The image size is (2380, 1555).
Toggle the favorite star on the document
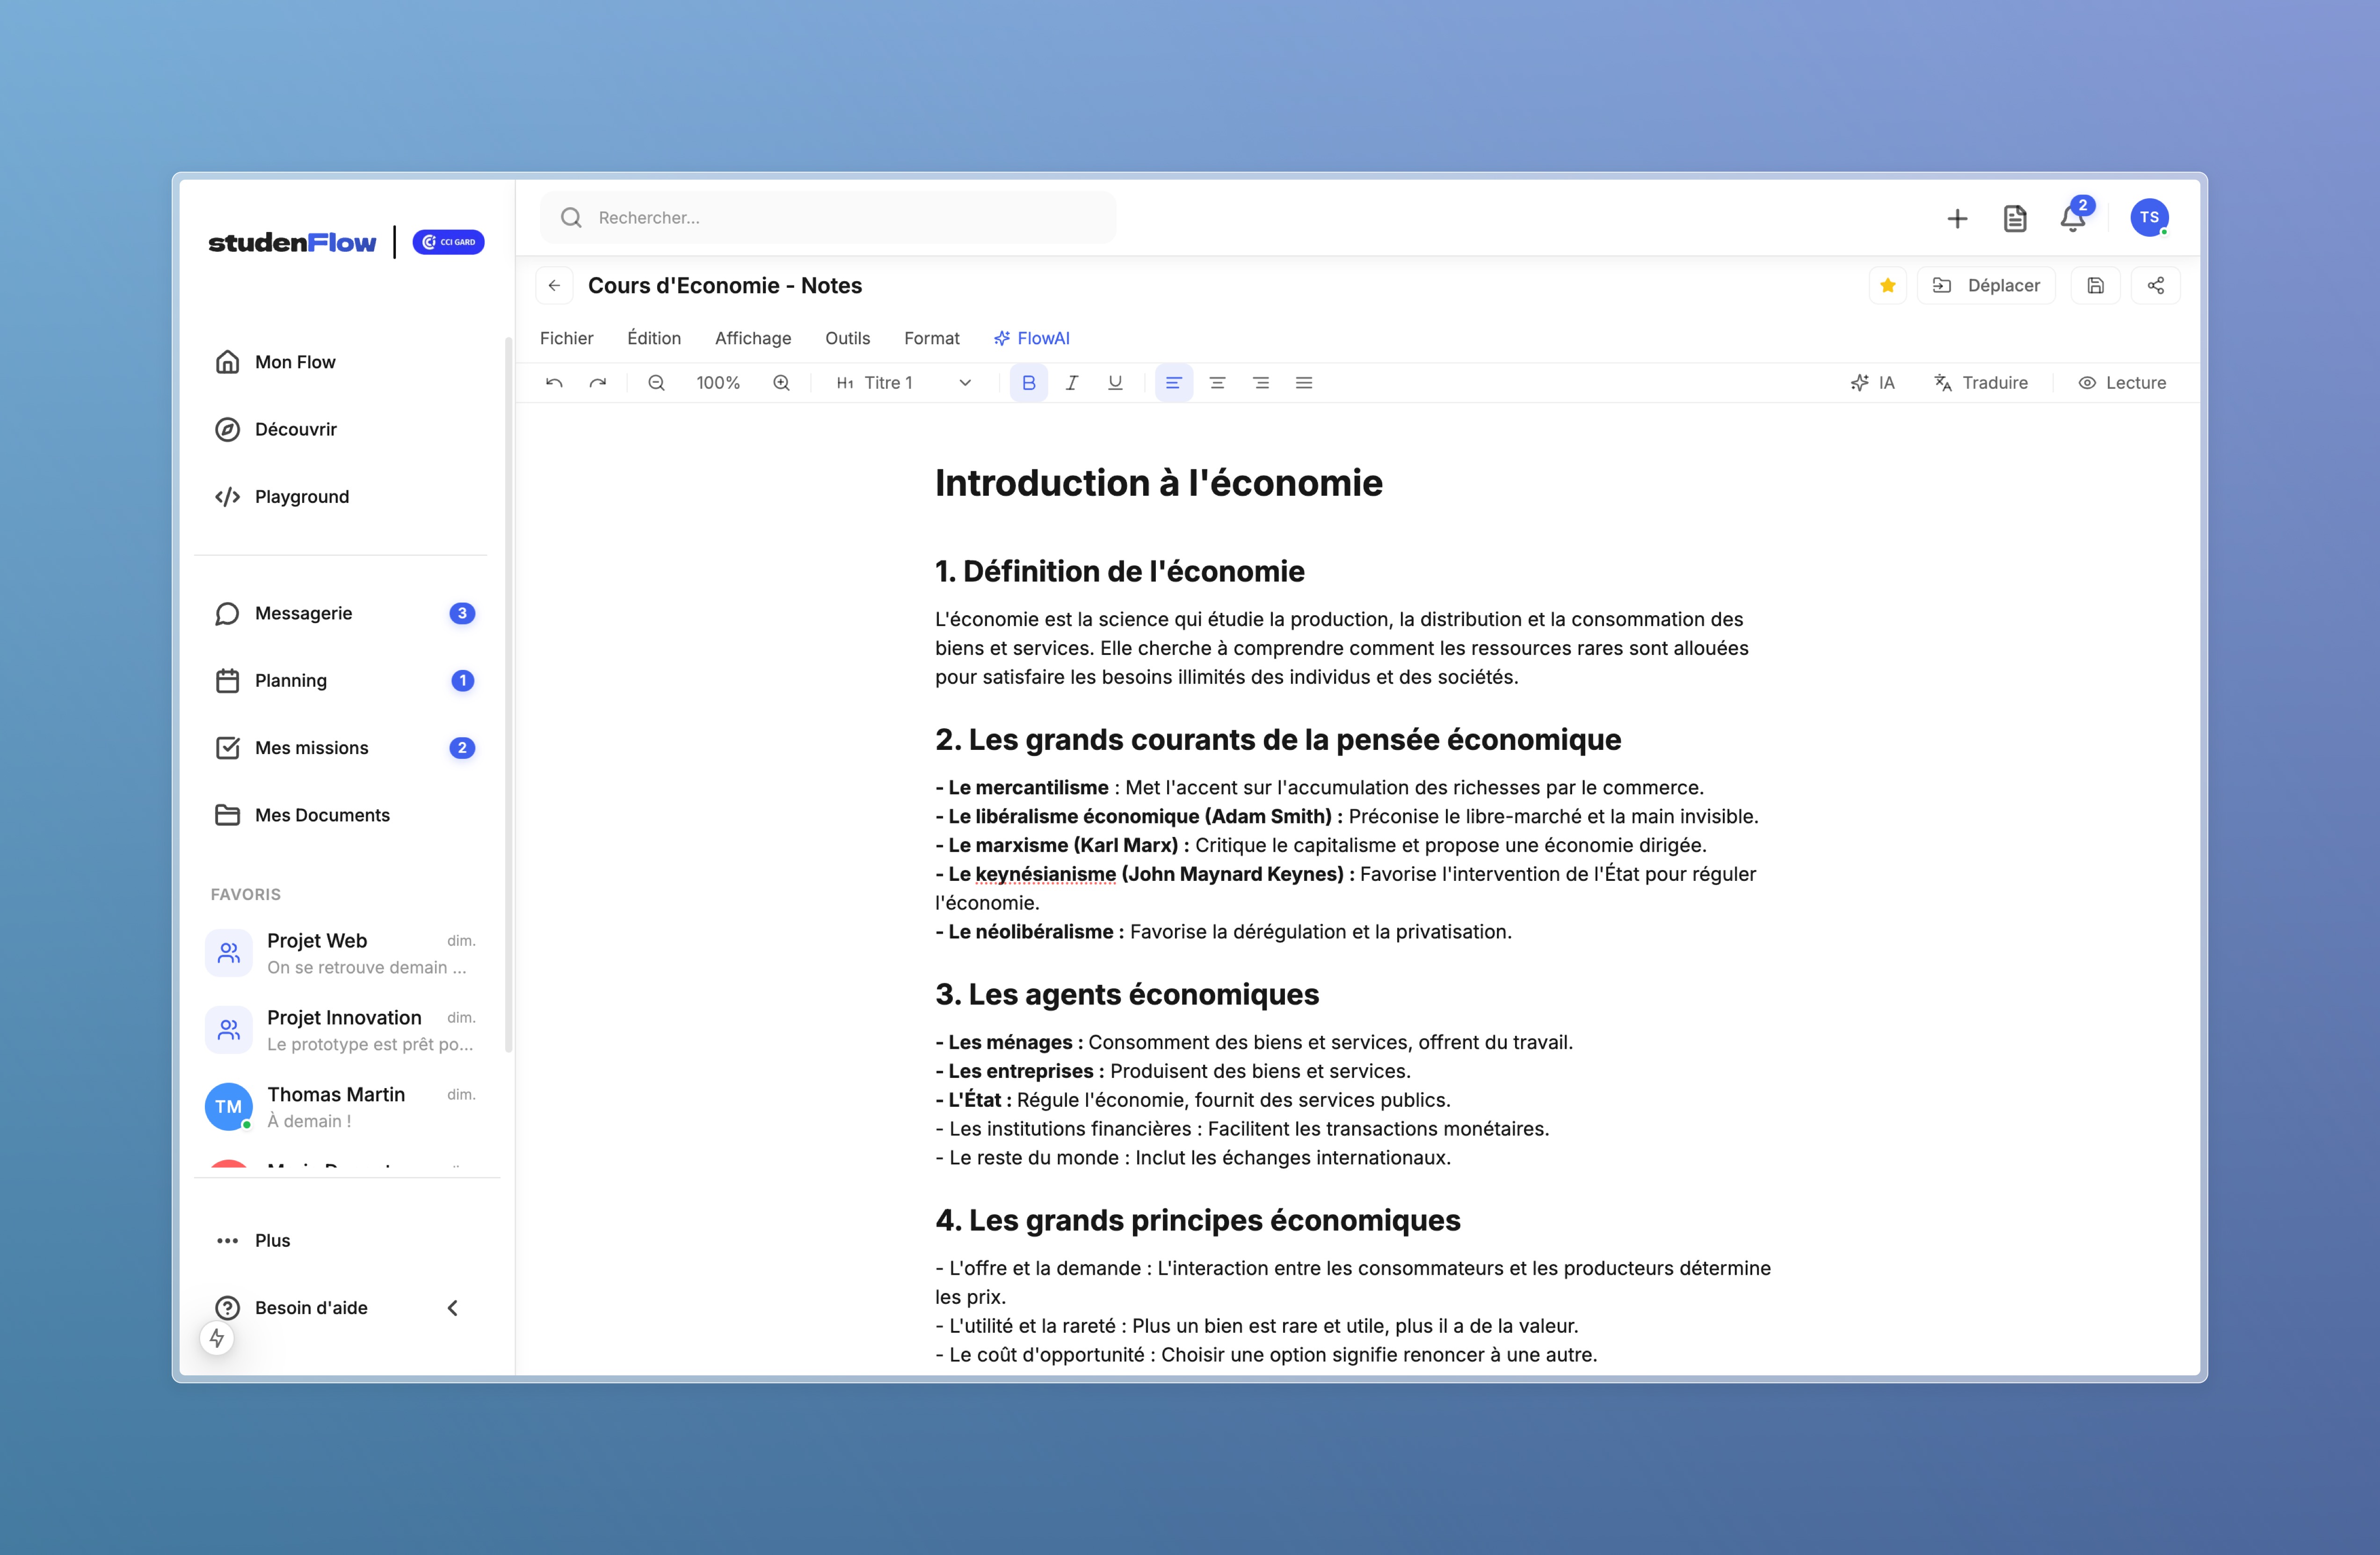point(1887,285)
